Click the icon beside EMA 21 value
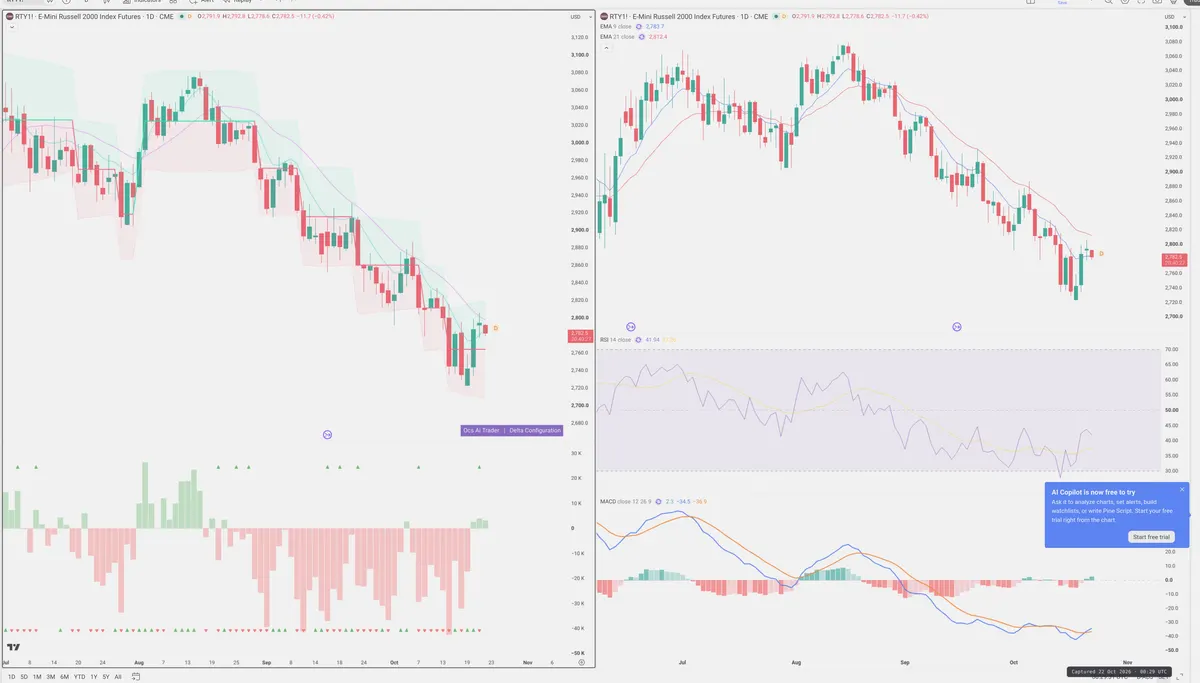 (642, 36)
